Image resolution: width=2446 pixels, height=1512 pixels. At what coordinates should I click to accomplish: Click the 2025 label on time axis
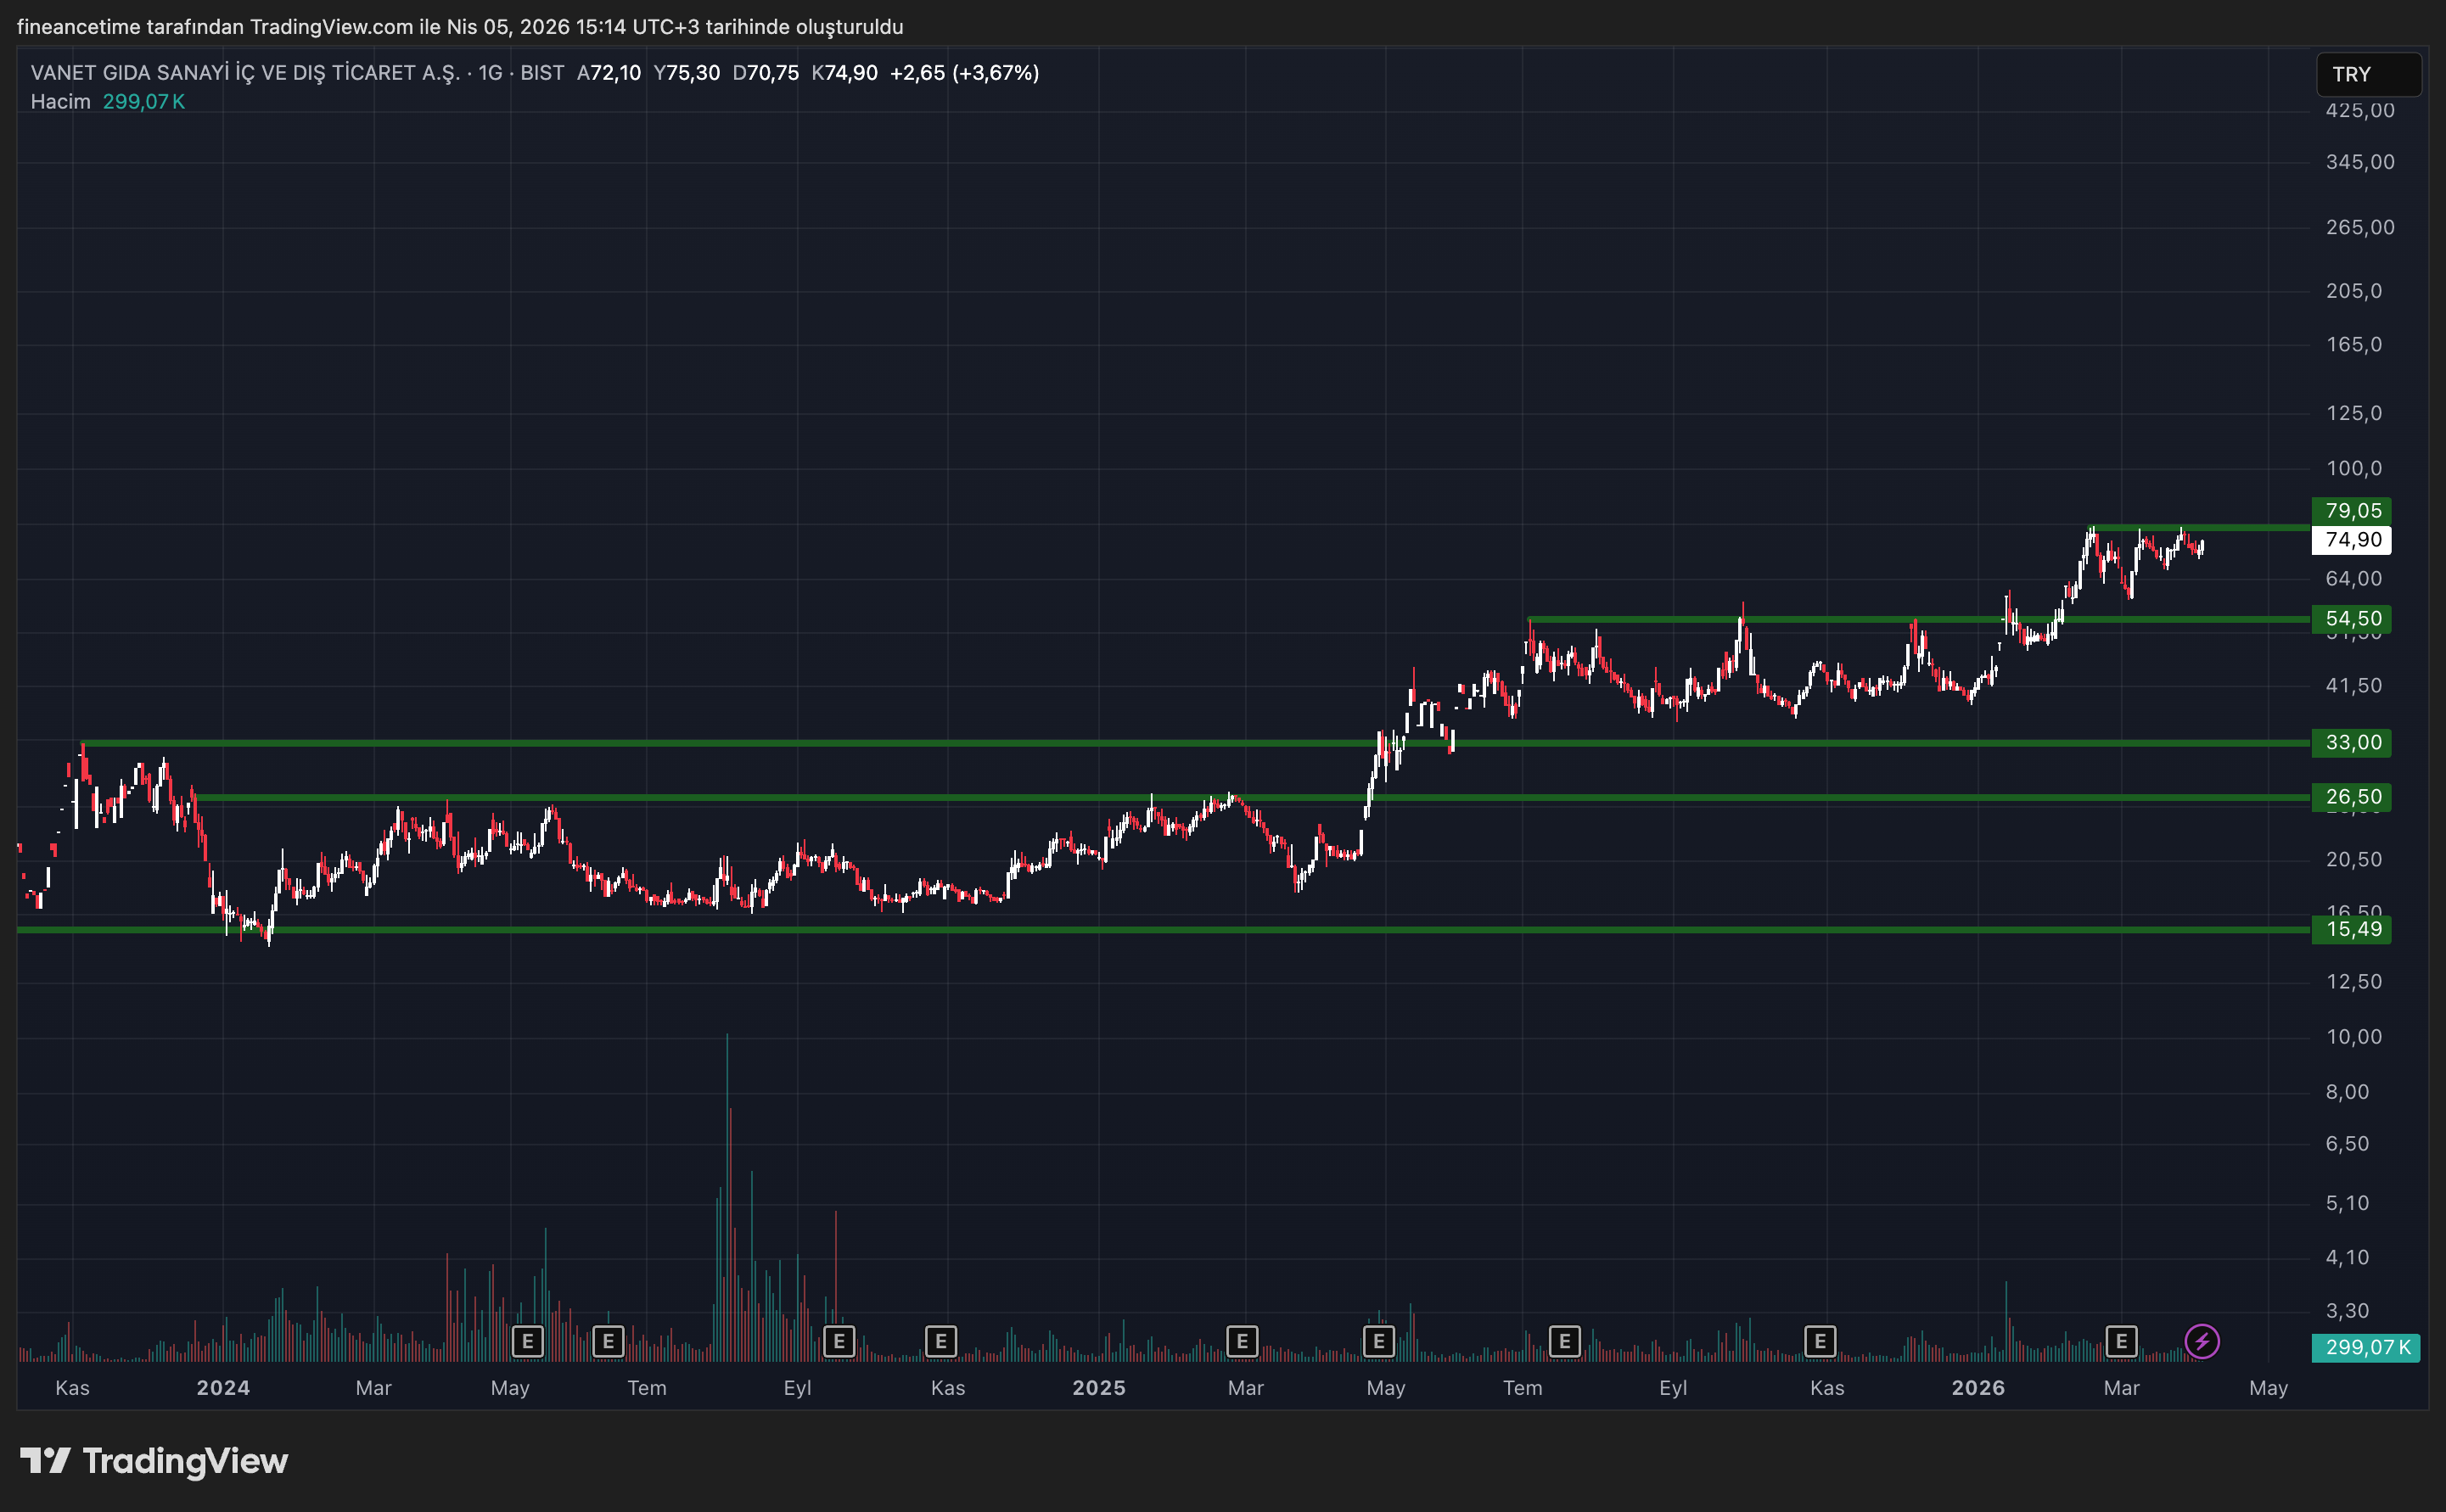[x=1098, y=1388]
